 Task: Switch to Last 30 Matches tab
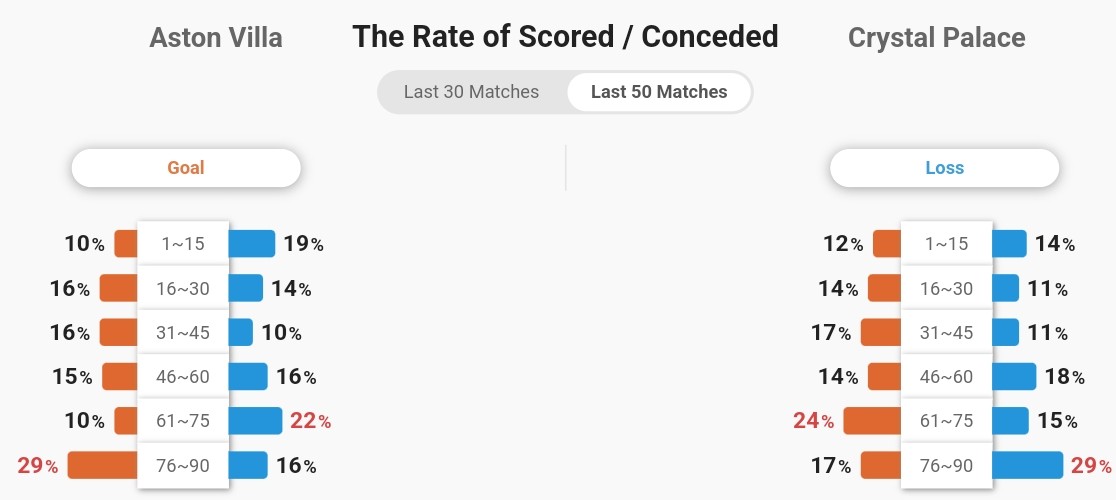point(471,92)
